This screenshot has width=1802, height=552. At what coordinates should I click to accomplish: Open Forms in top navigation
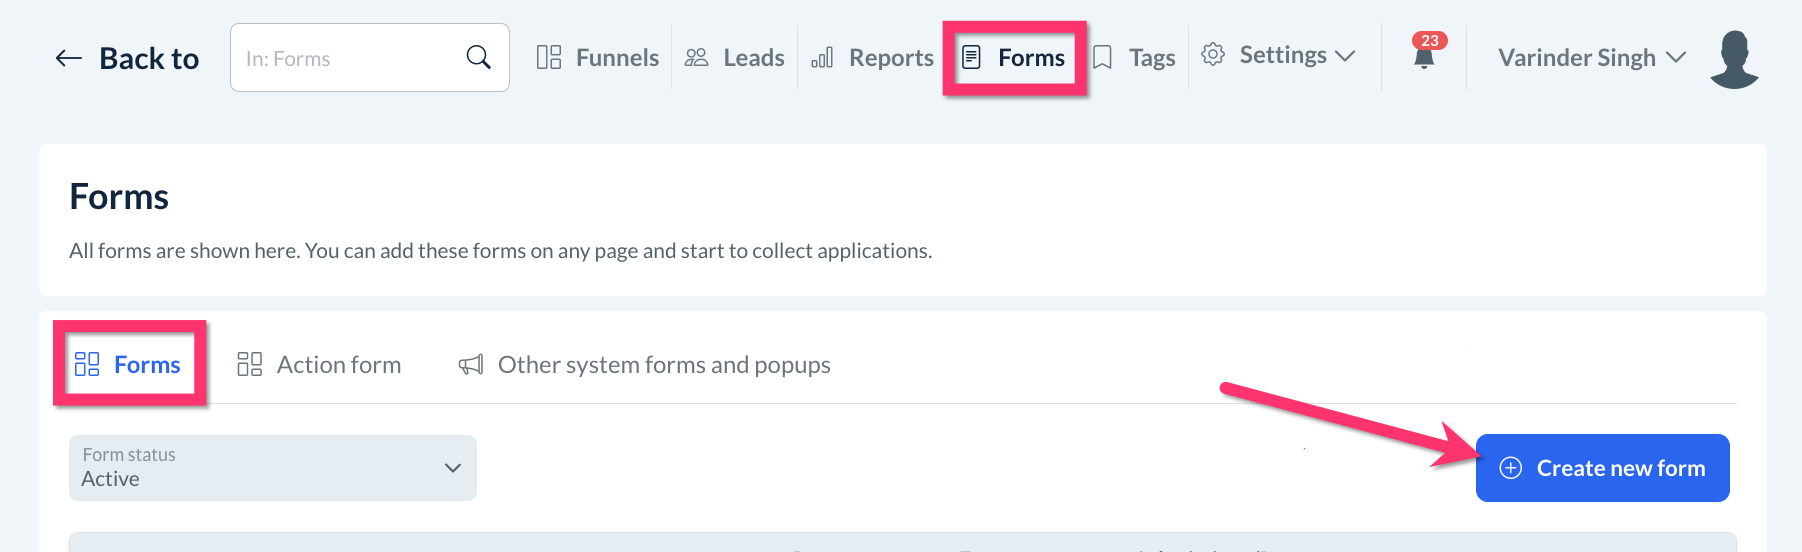pos(1015,58)
